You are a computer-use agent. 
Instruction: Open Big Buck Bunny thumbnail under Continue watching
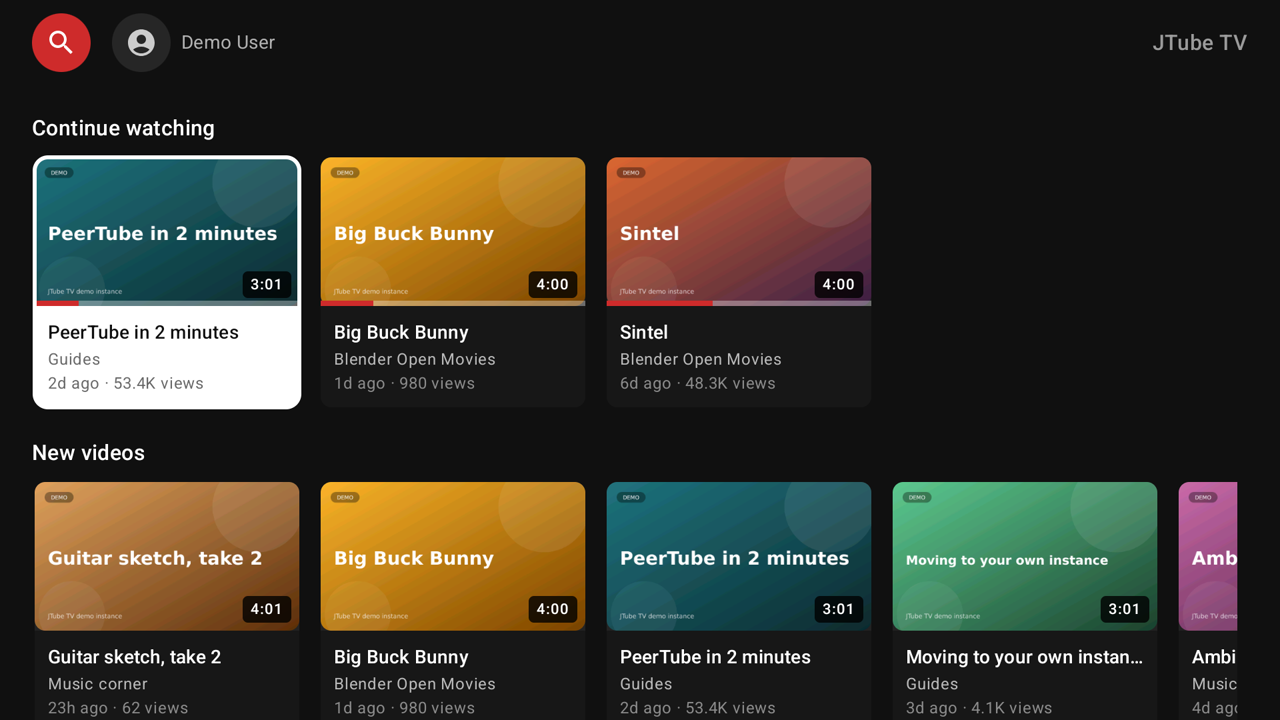[x=453, y=232]
